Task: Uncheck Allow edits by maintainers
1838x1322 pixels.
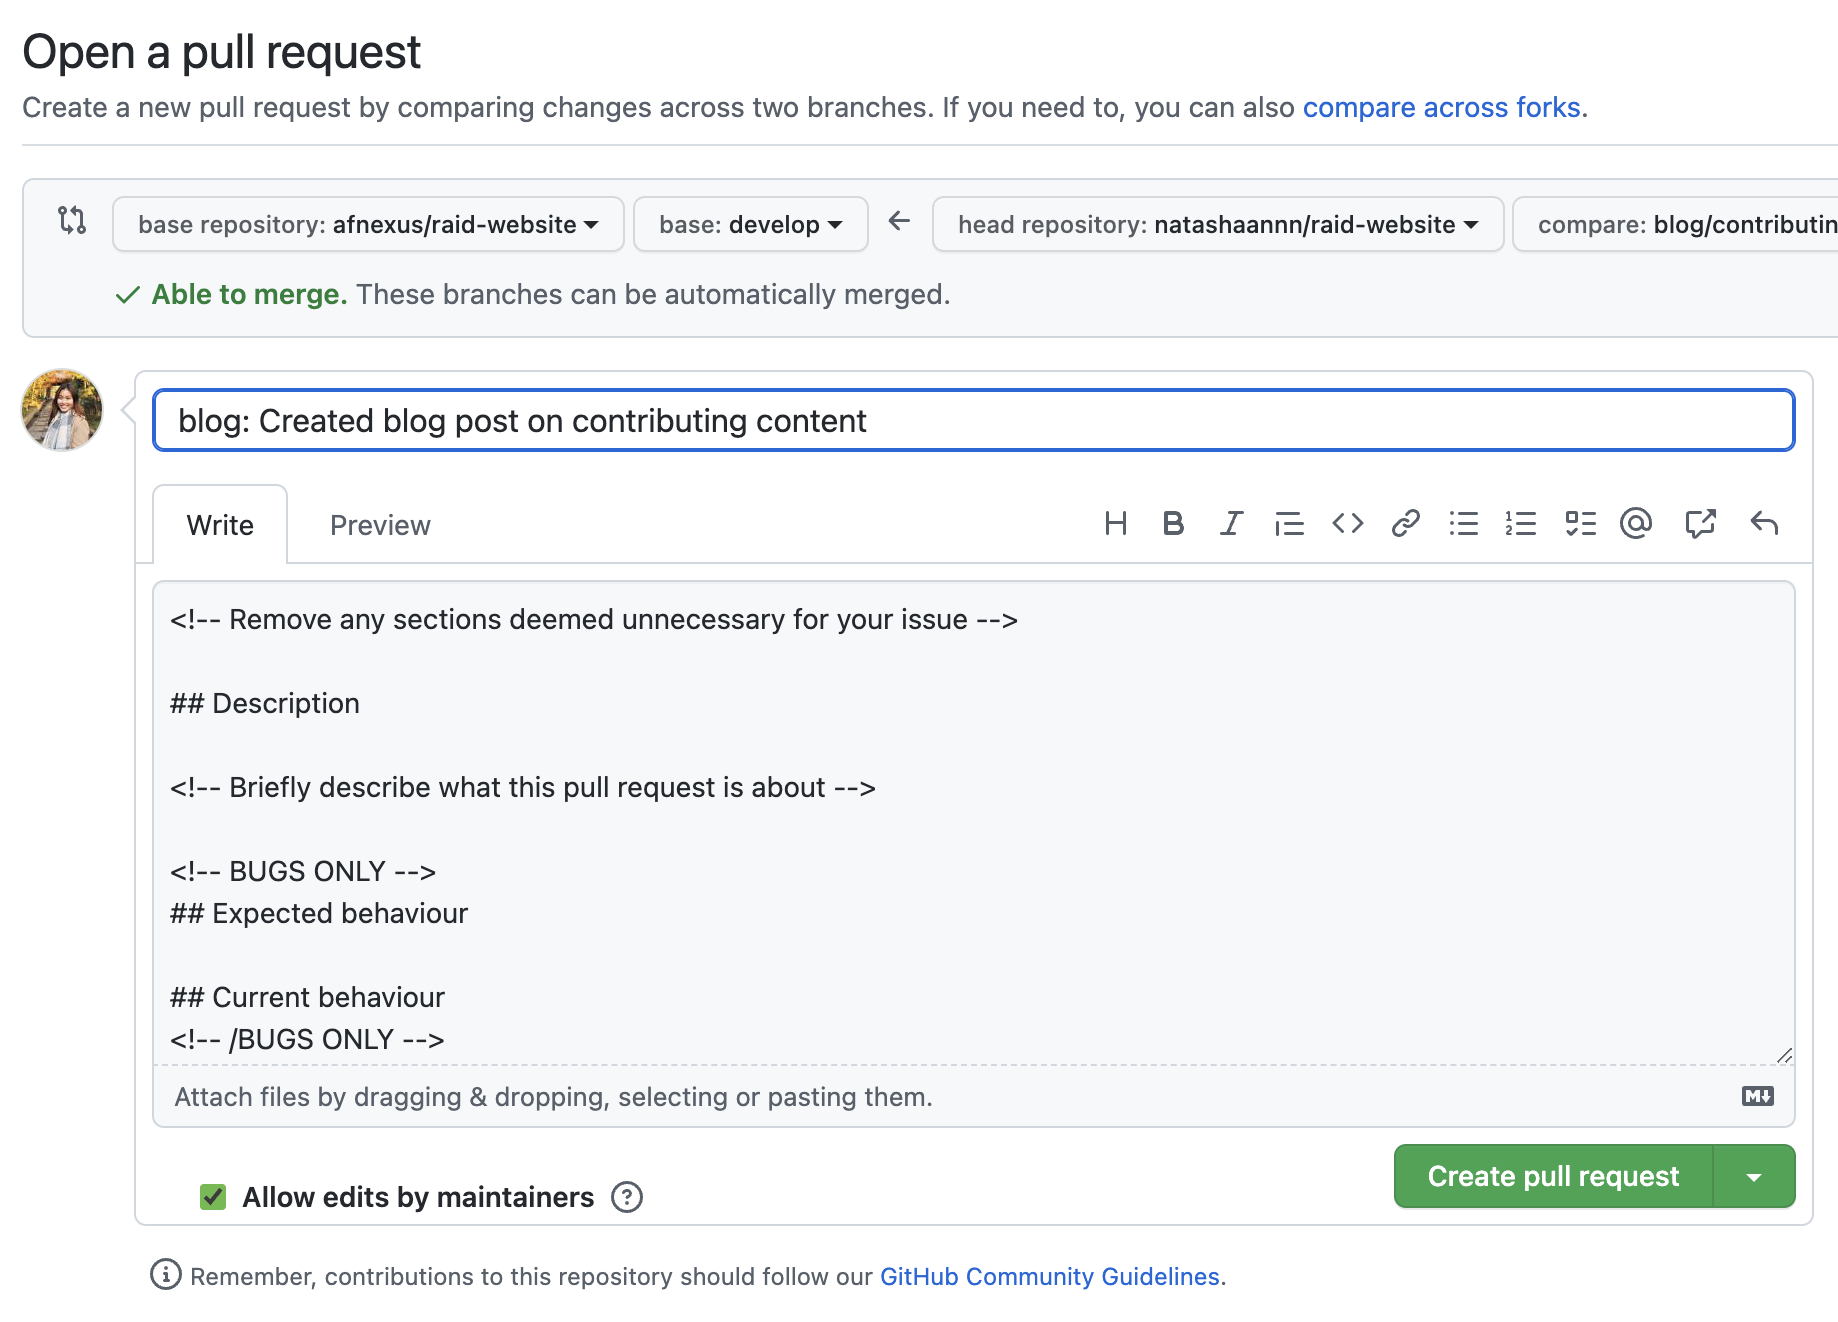Action: [213, 1197]
